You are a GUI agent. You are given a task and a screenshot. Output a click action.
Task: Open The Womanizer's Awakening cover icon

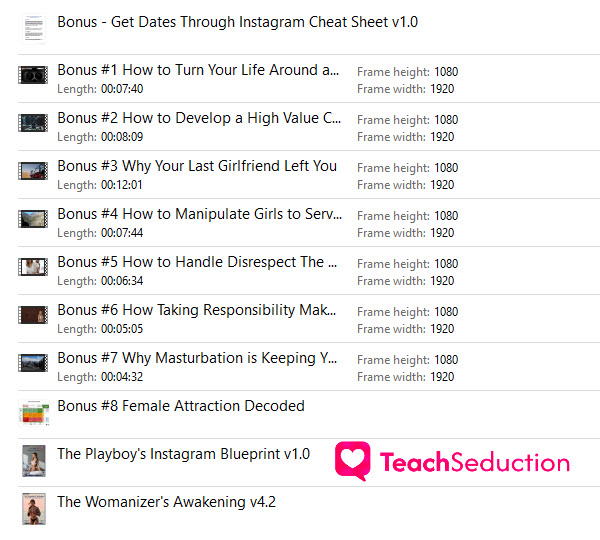tap(34, 509)
